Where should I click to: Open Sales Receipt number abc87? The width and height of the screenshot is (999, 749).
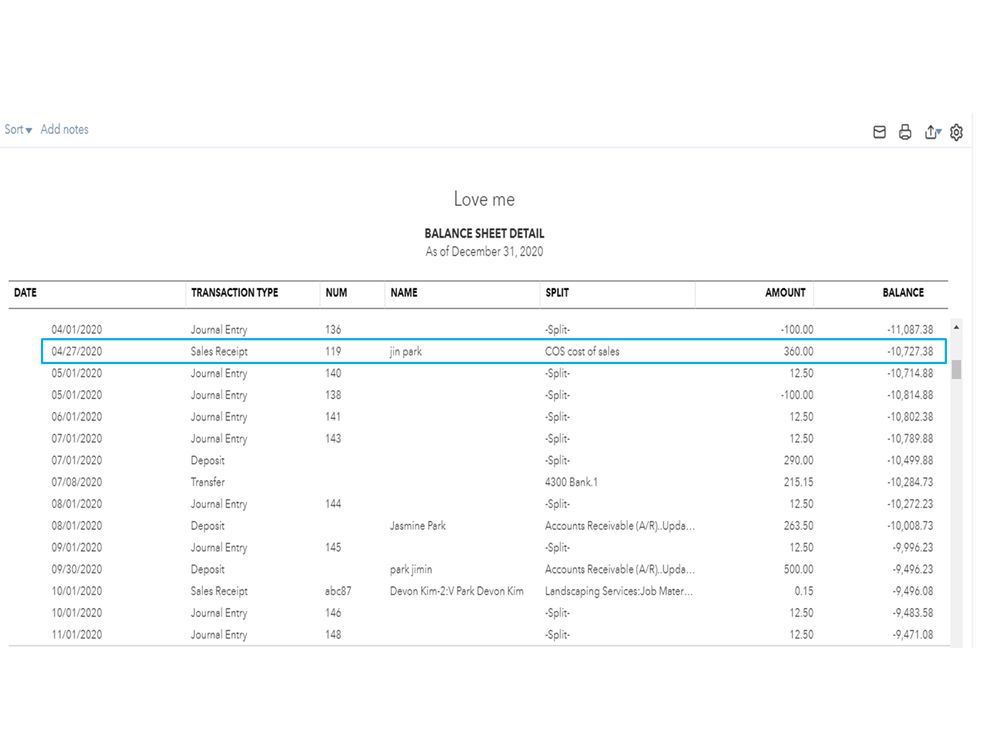coord(338,592)
